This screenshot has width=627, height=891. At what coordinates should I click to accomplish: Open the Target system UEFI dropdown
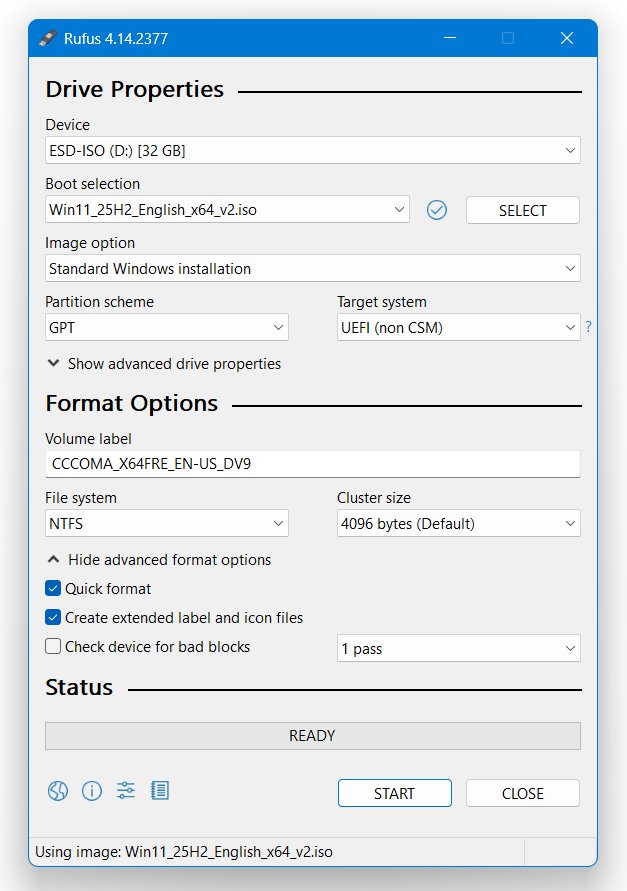(x=459, y=327)
